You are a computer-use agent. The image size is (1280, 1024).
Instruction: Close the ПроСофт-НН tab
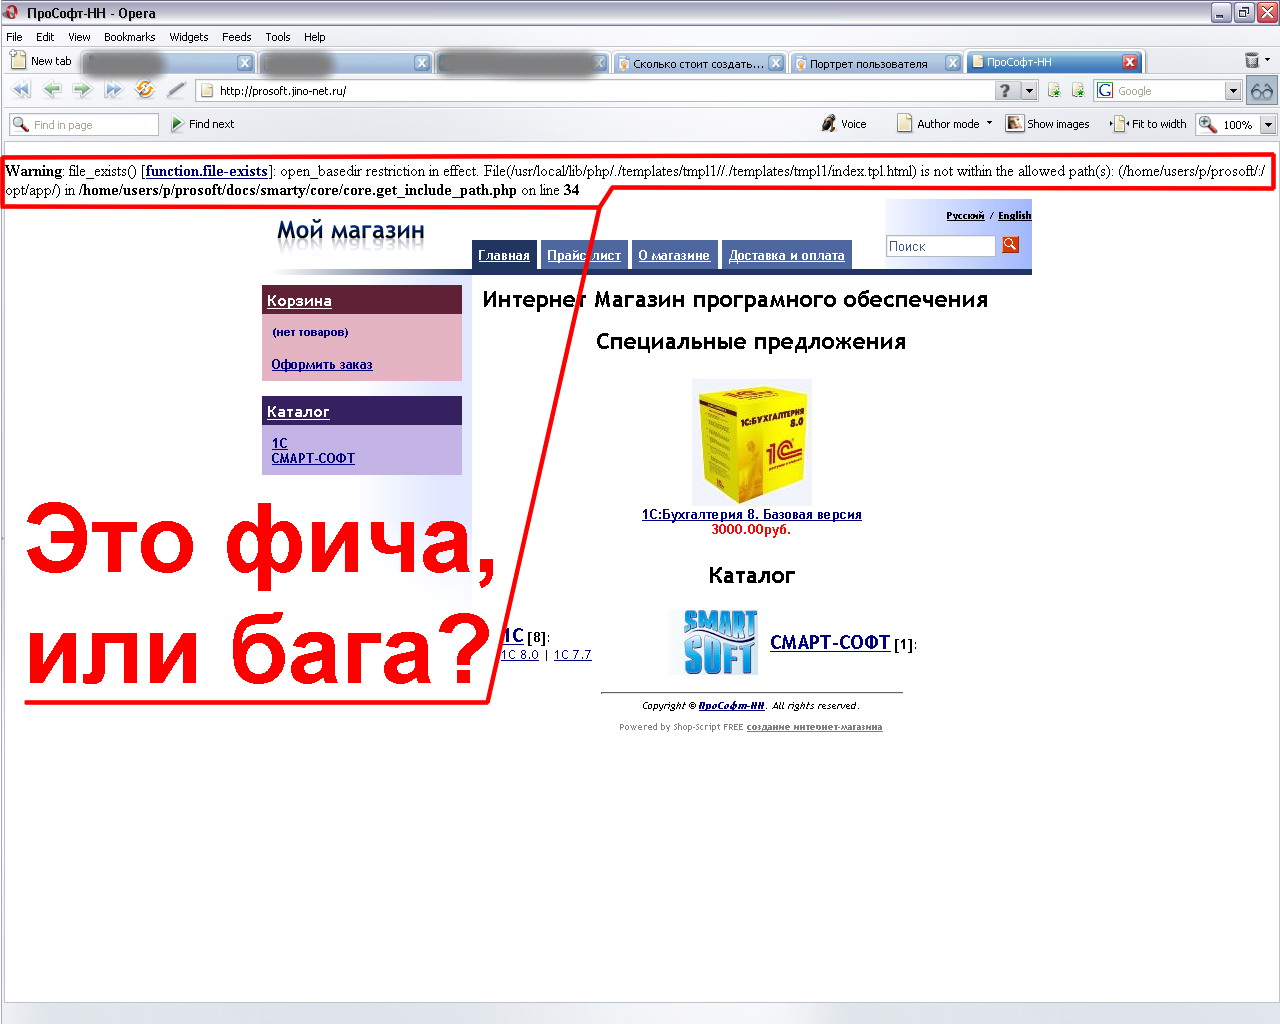point(1130,62)
